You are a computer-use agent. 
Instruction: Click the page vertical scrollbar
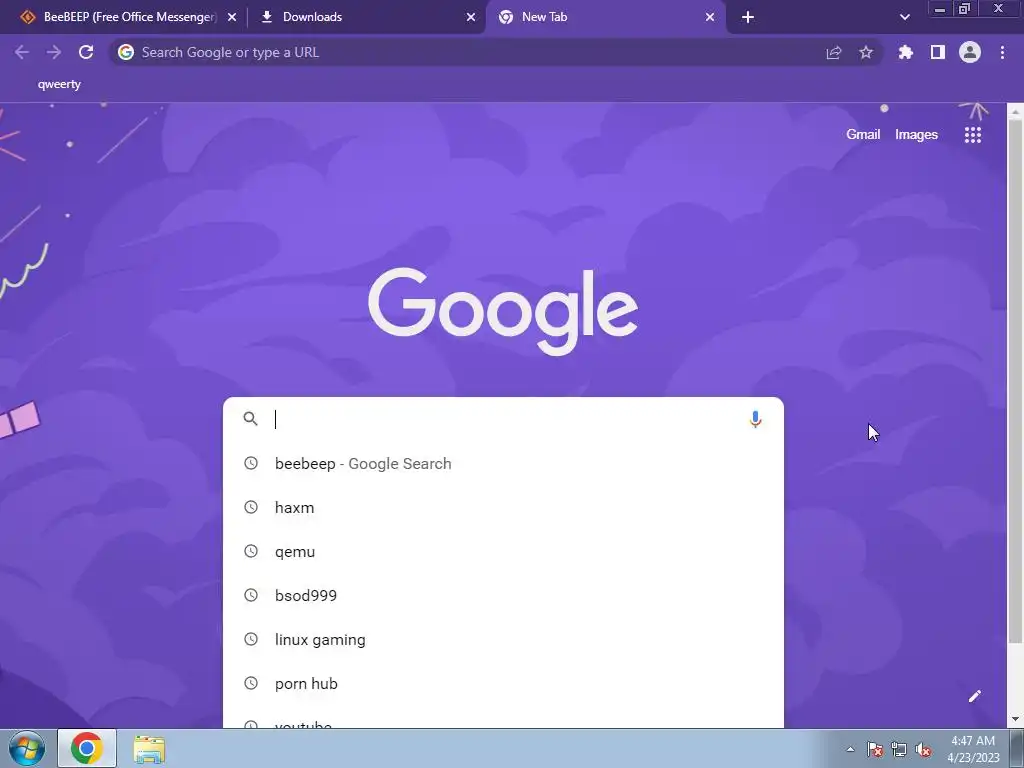tap(1016, 381)
